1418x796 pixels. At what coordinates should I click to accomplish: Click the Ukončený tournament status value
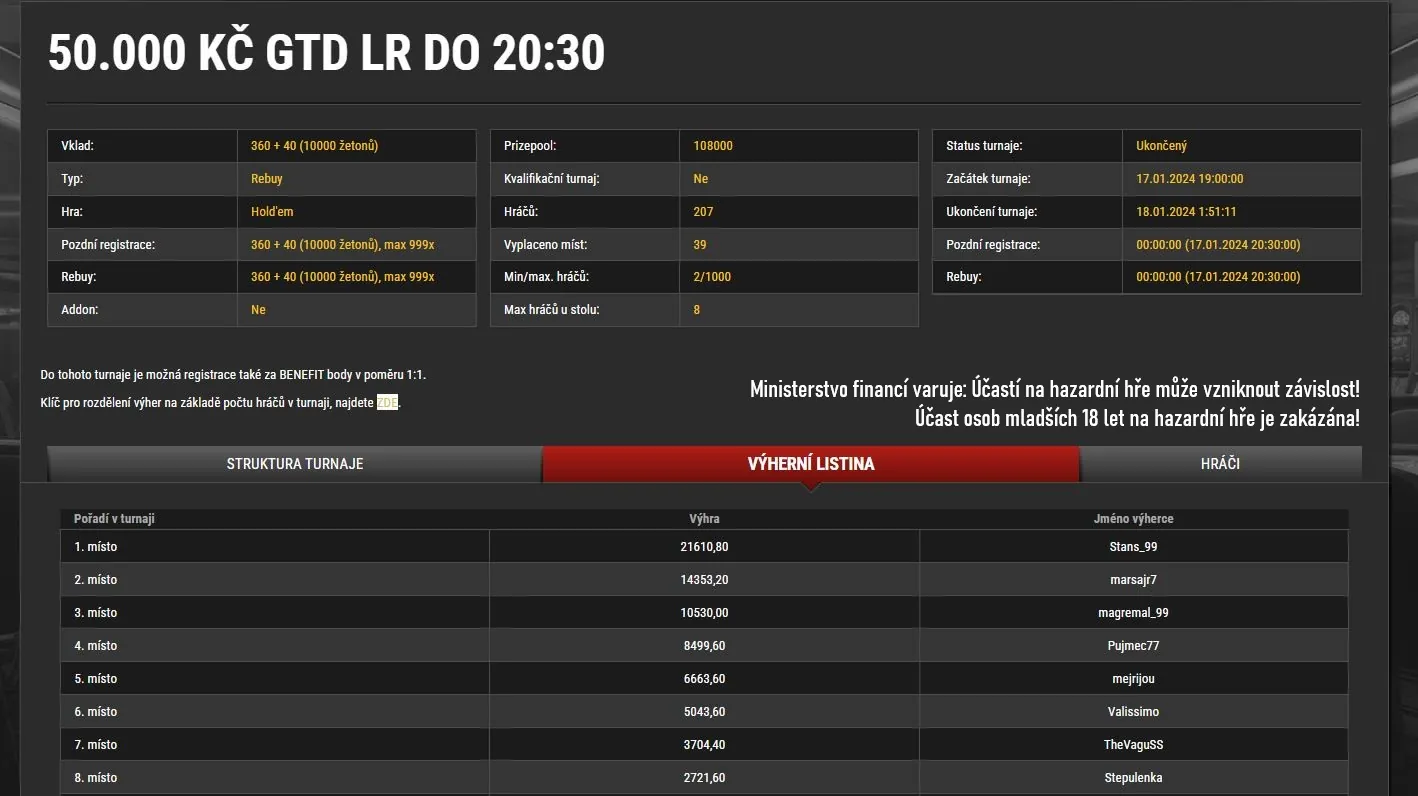(1161, 146)
